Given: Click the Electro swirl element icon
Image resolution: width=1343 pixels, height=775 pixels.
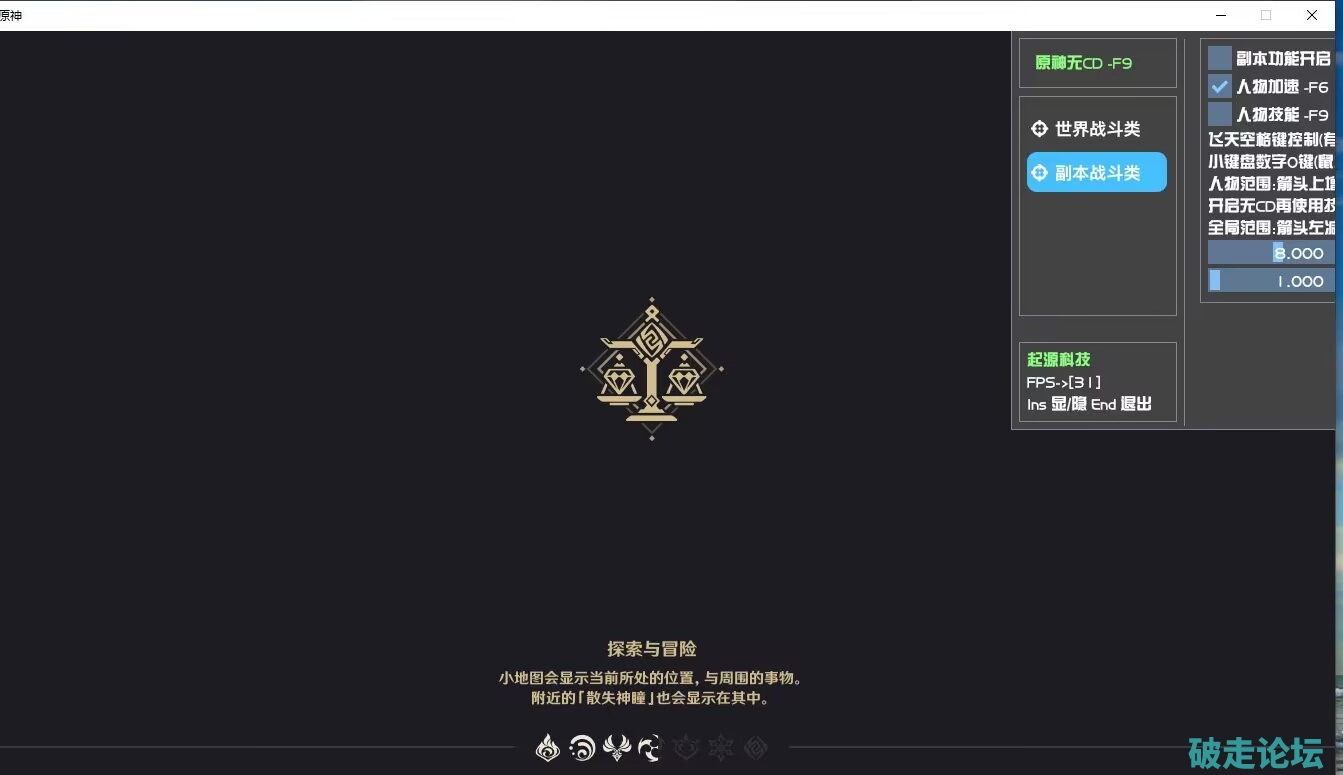Looking at the screenshot, I should pos(650,747).
